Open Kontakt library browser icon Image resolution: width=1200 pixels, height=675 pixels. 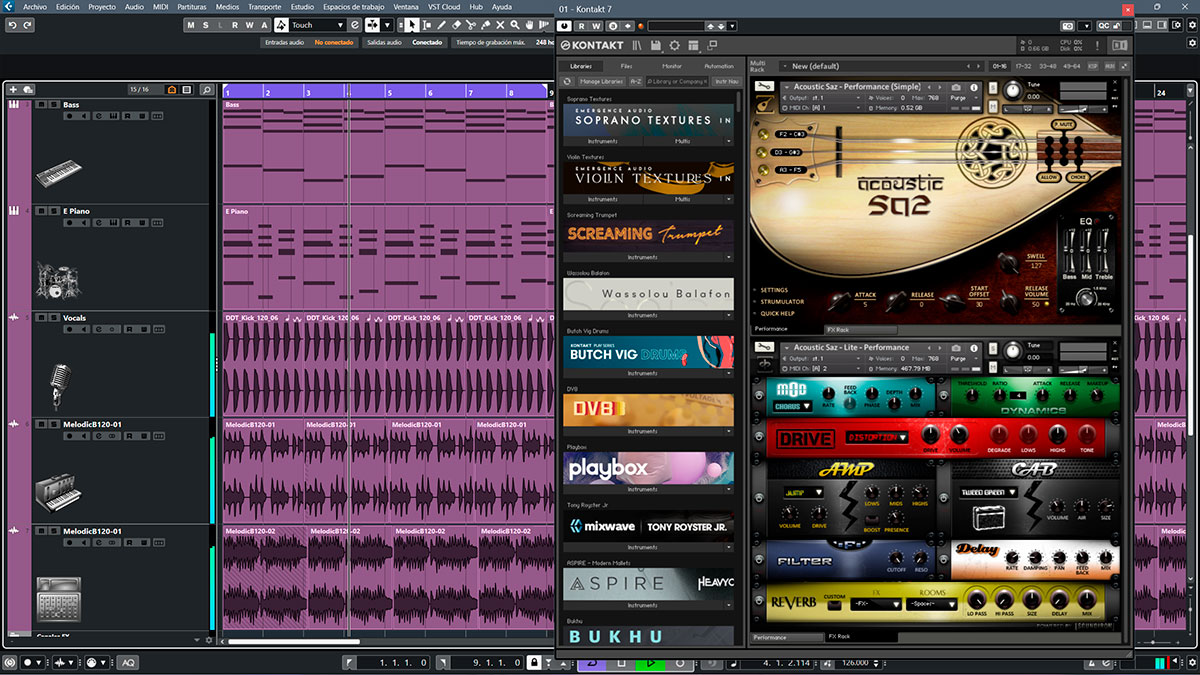[637, 45]
